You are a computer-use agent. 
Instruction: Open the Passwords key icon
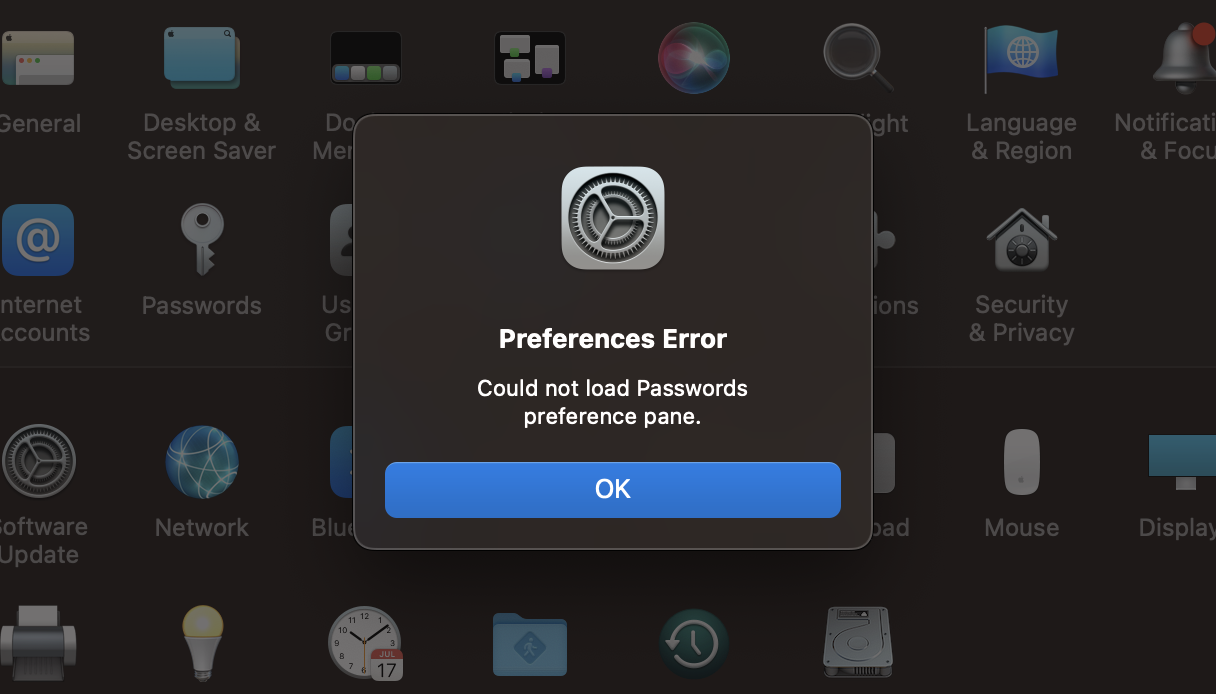pos(201,240)
